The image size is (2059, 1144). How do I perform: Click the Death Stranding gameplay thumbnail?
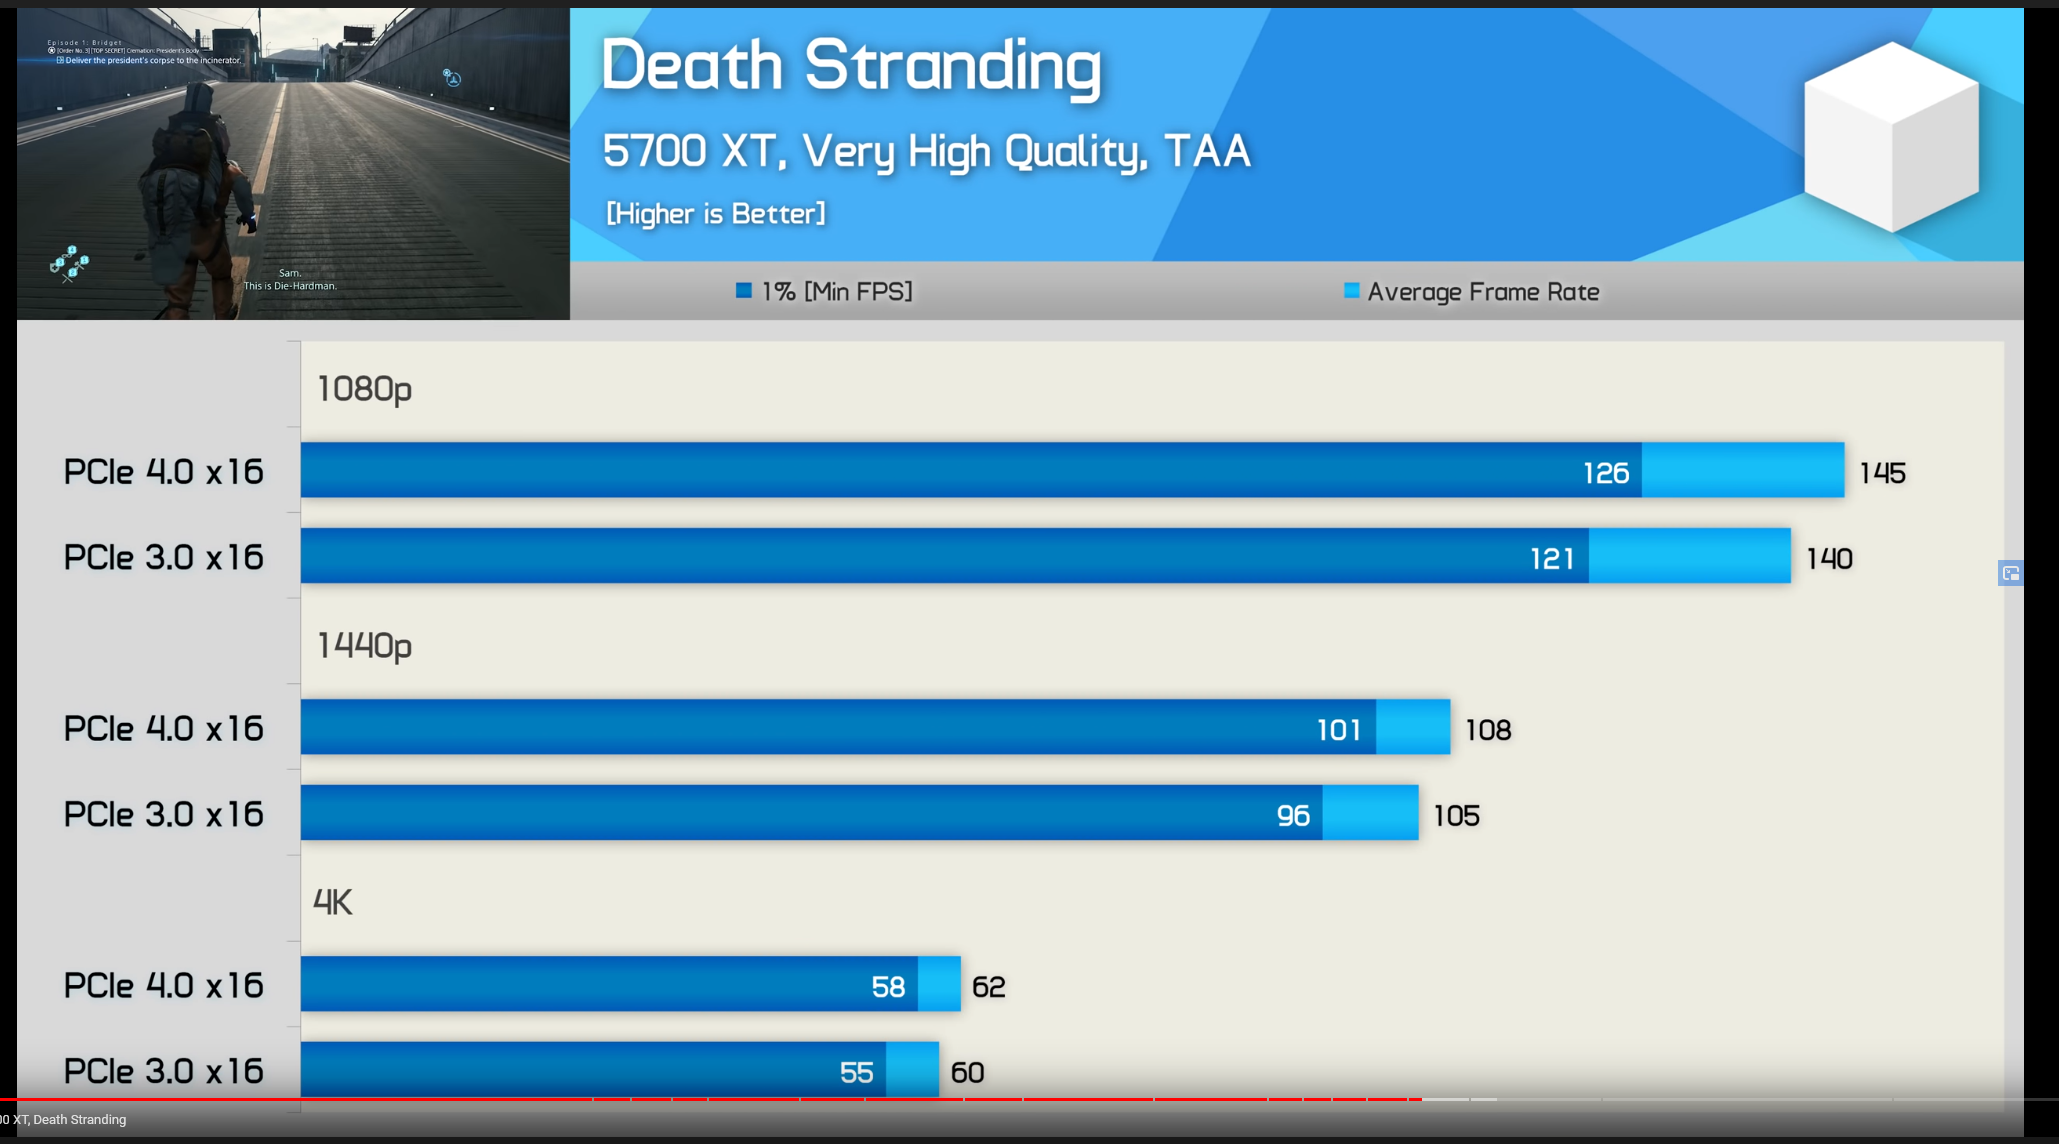click(293, 164)
